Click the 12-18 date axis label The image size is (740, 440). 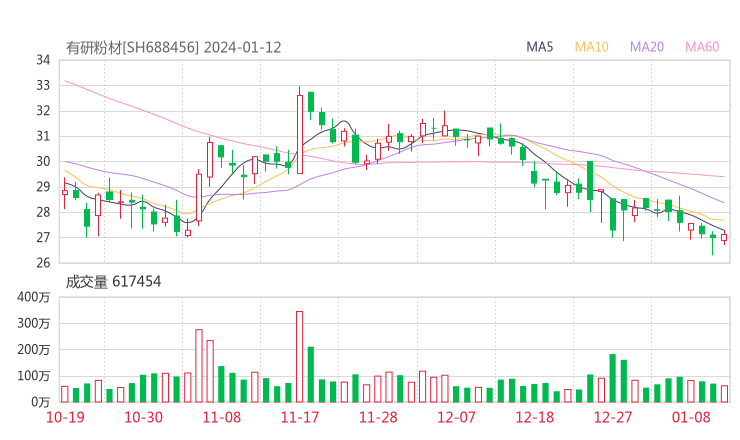tap(534, 417)
